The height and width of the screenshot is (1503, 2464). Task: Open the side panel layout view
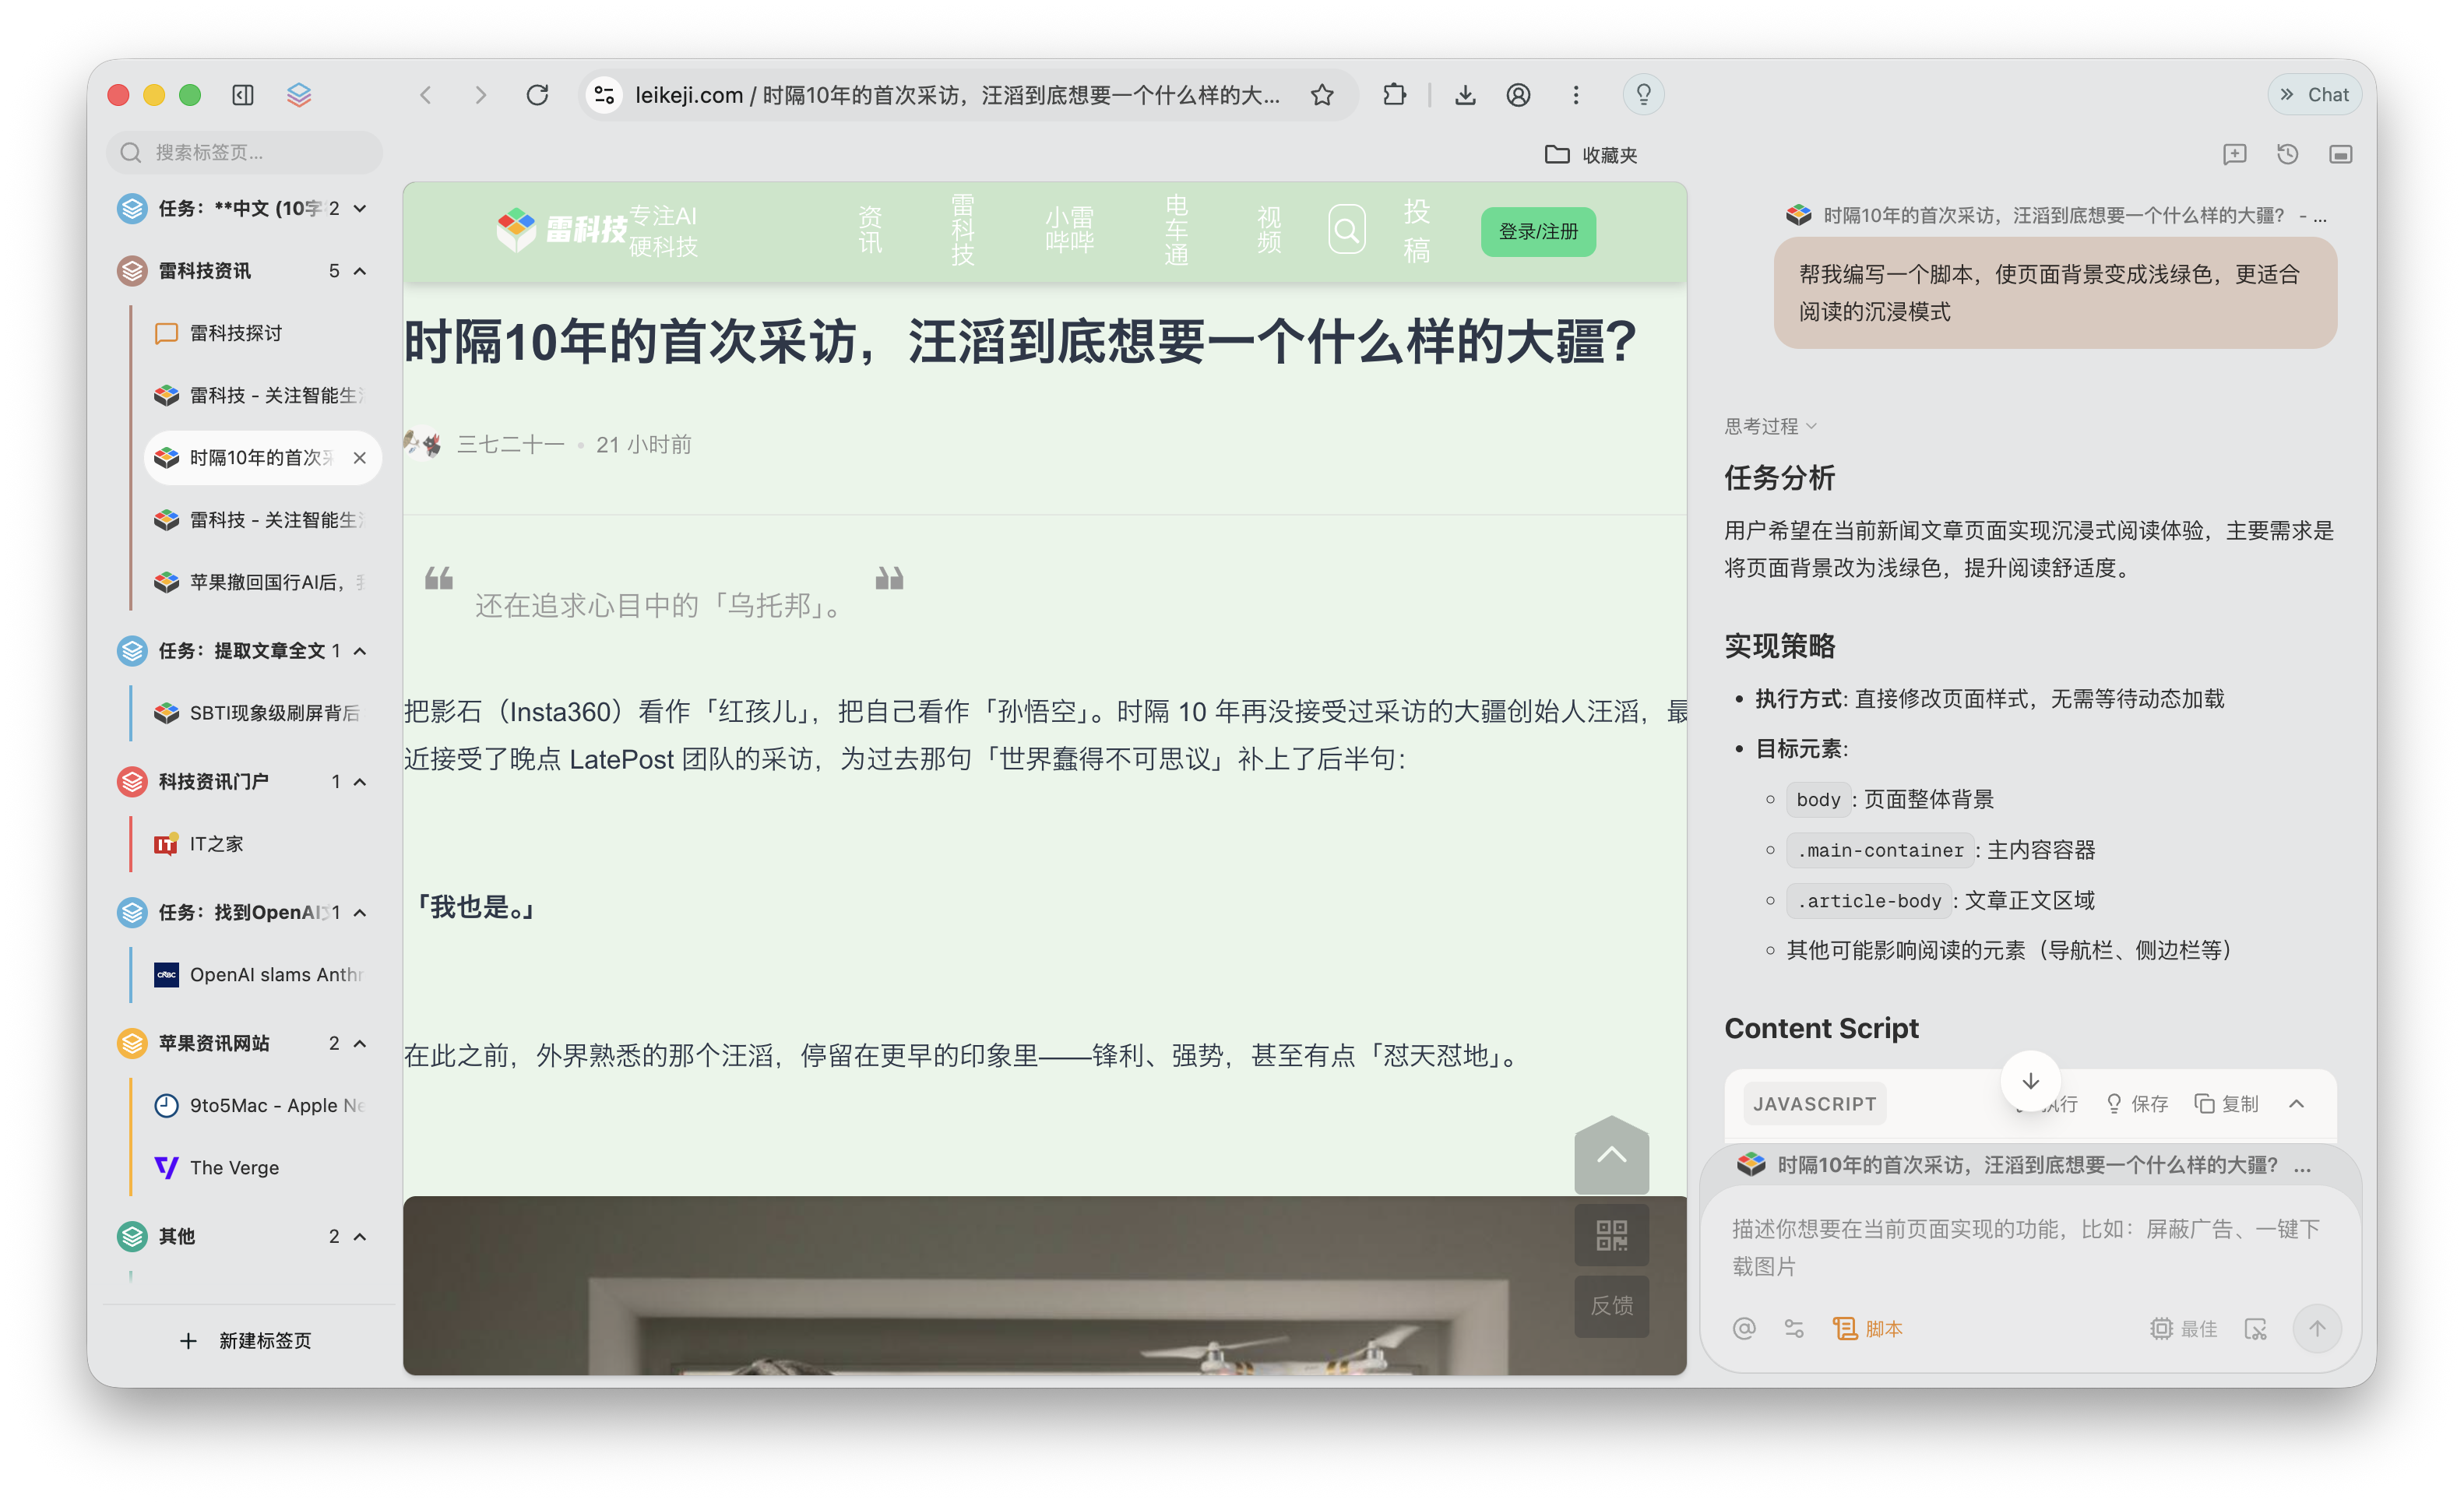(2340, 154)
